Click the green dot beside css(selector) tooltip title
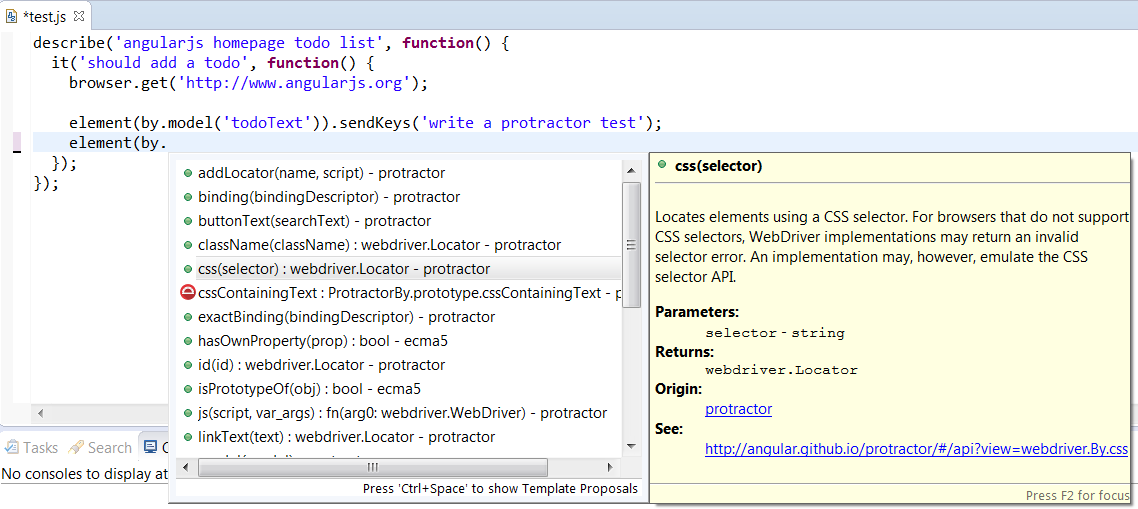Screen dimensions: 1138x509 point(662,166)
